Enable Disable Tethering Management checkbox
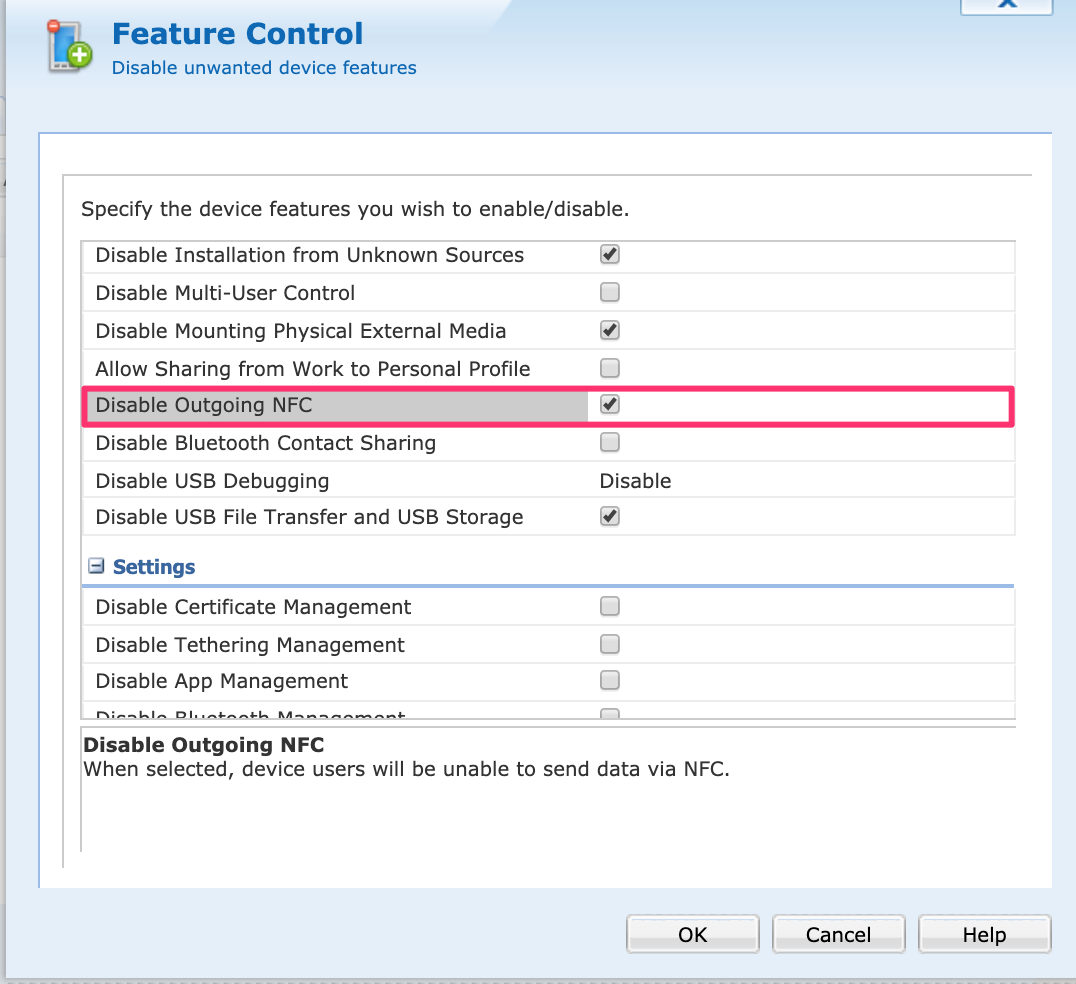The image size is (1076, 984). [609, 644]
